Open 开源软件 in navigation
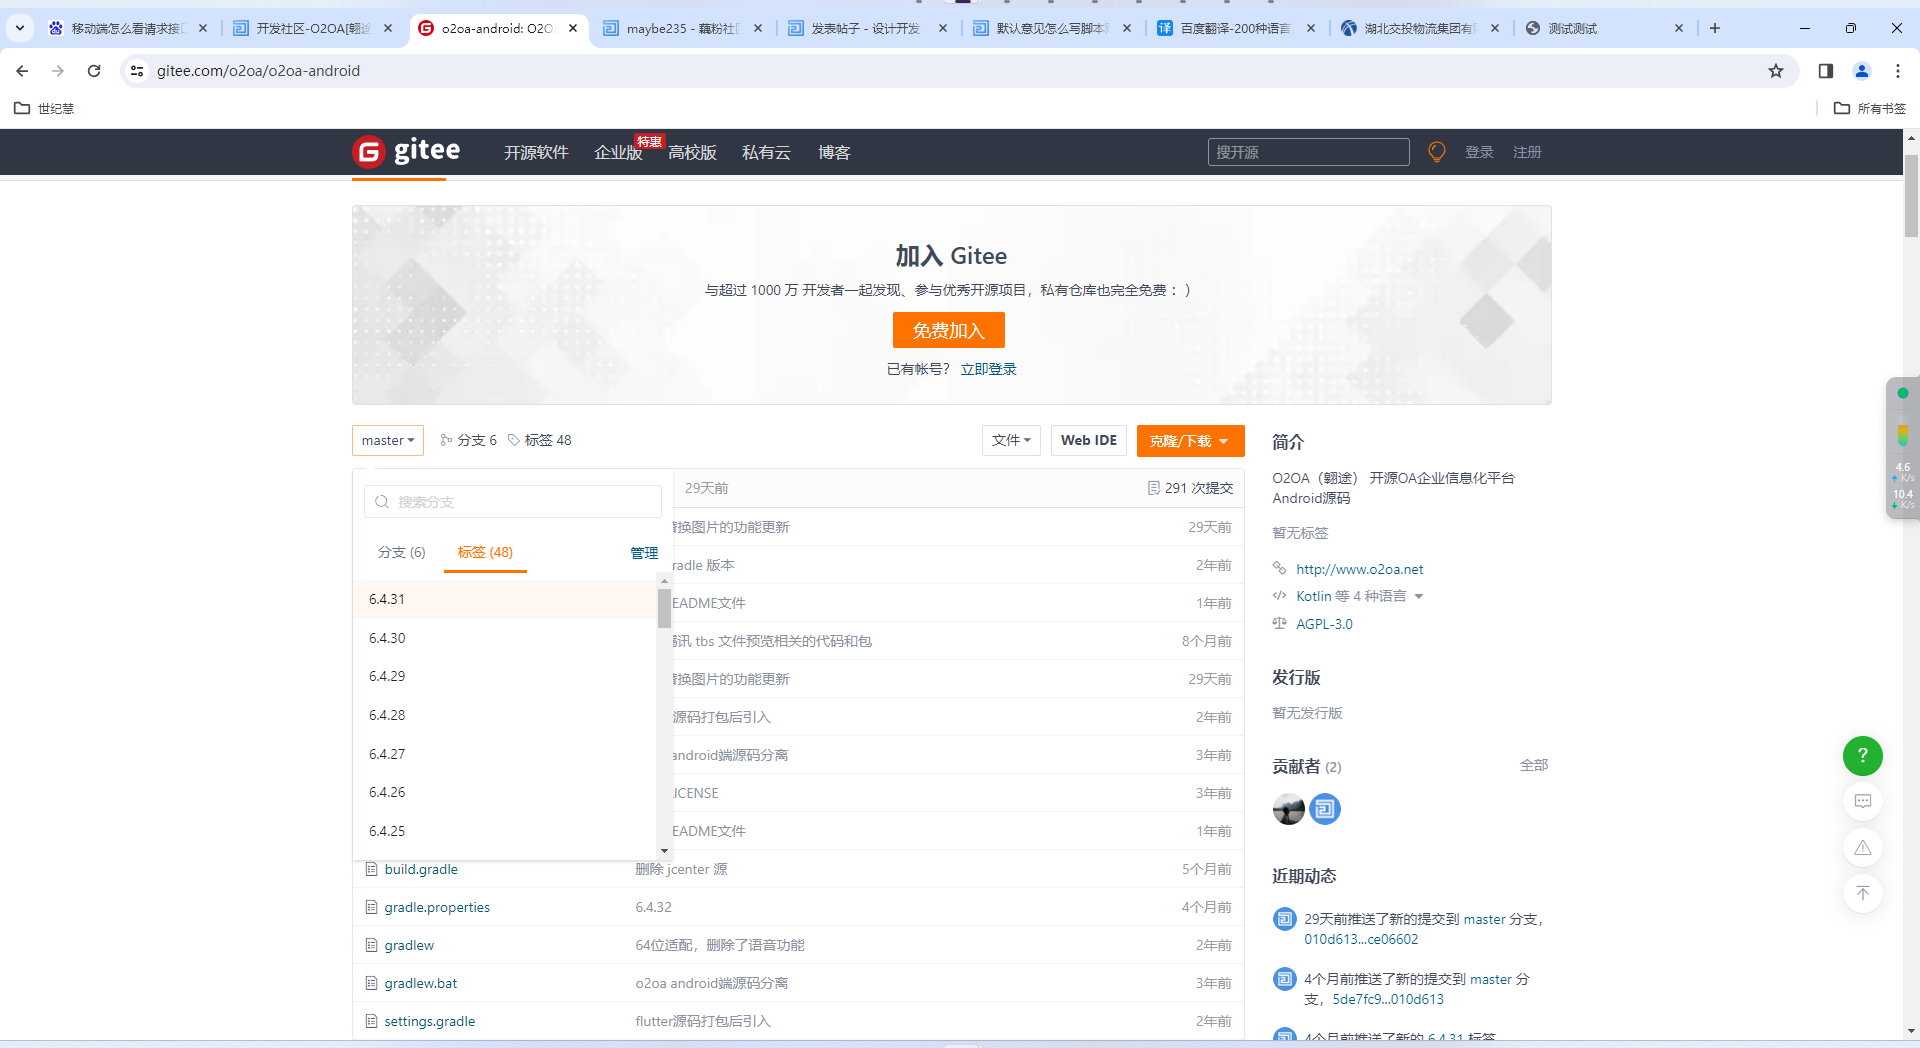The height and width of the screenshot is (1048, 1920). pos(536,152)
